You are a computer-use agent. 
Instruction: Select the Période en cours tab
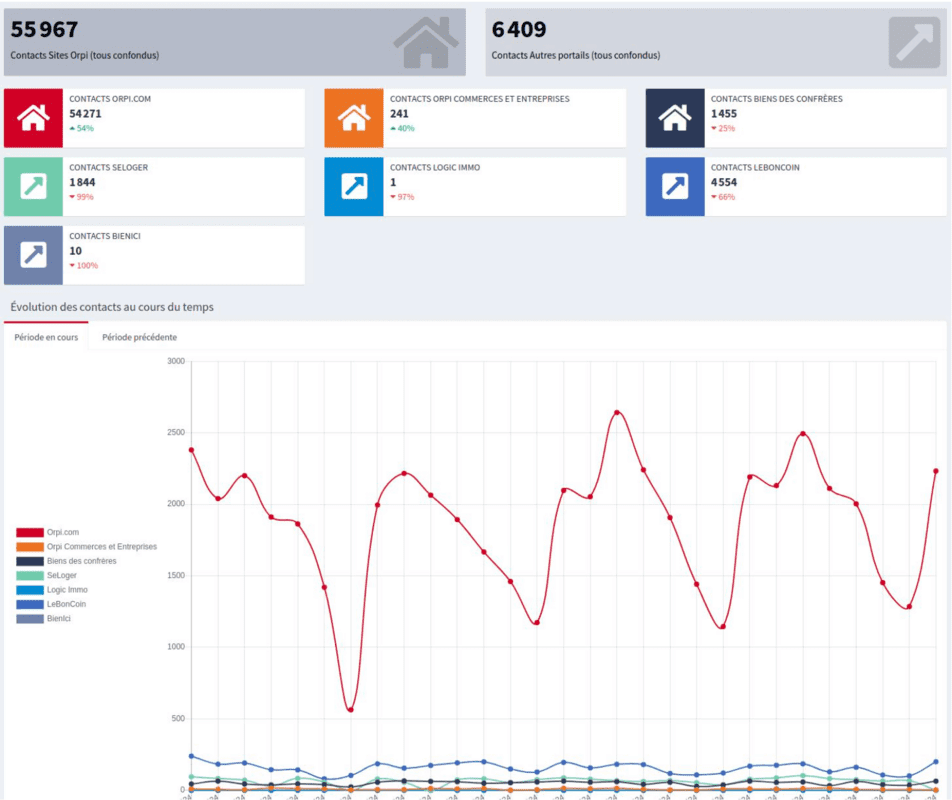pyautogui.click(x=46, y=337)
